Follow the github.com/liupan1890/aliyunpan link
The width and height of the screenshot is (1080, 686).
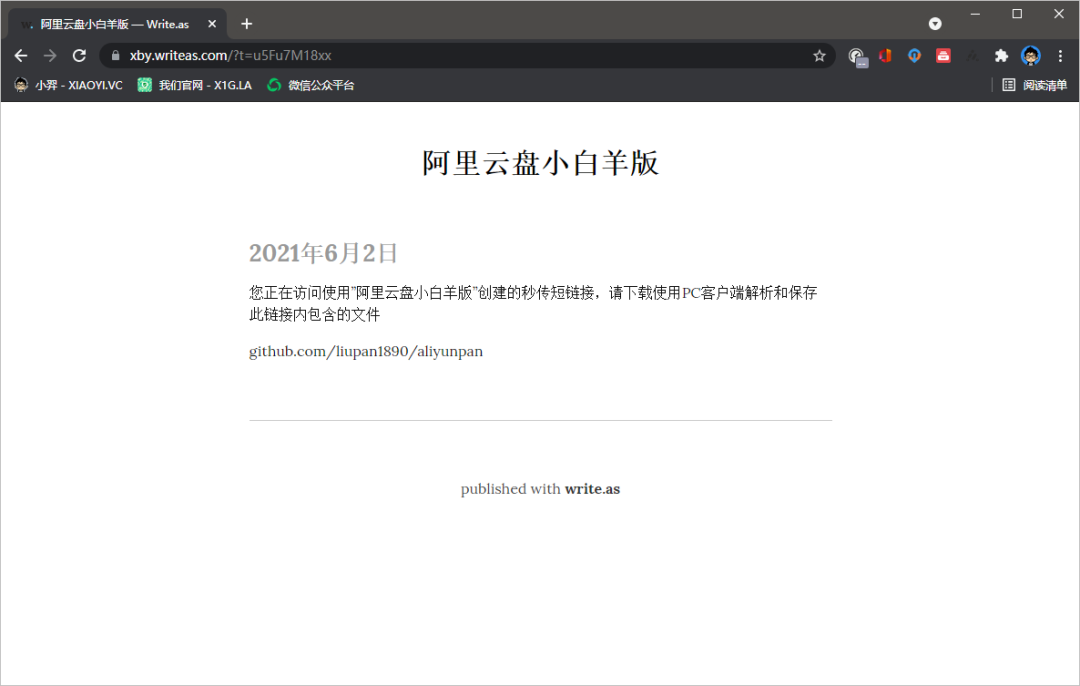click(x=365, y=351)
